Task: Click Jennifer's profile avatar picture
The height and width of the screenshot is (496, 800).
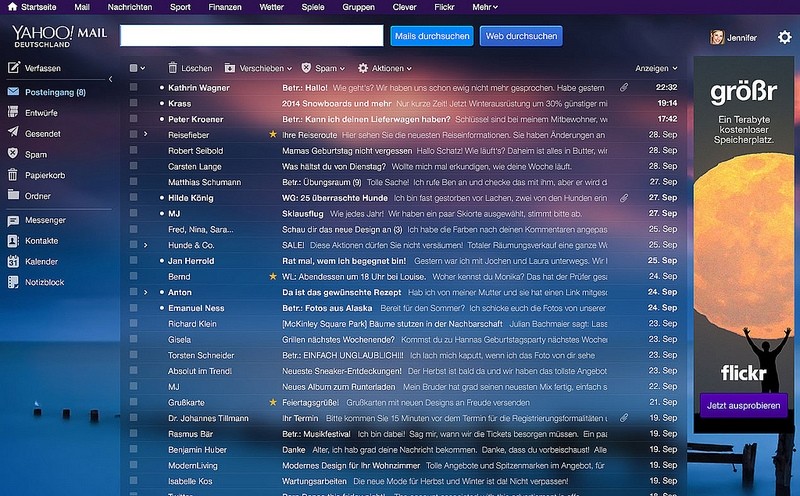Action: point(717,37)
